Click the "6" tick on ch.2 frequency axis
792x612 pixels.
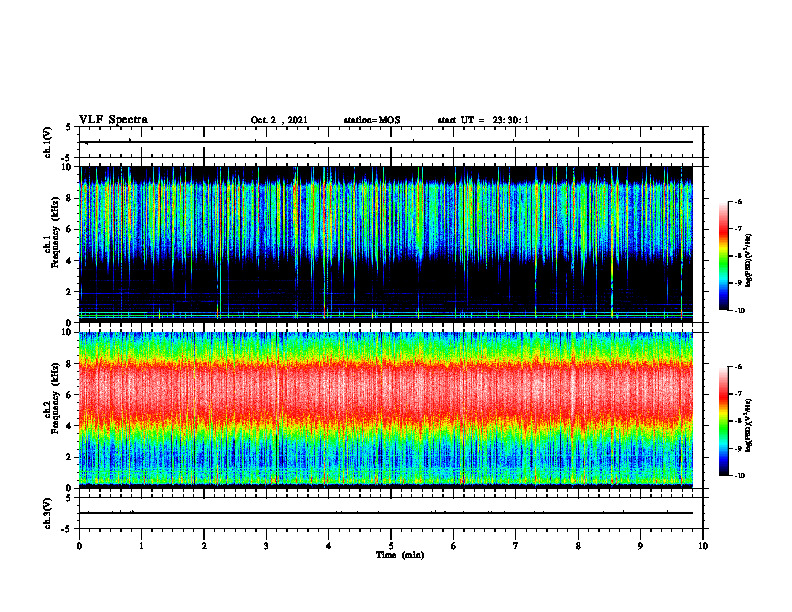pyautogui.click(x=70, y=395)
